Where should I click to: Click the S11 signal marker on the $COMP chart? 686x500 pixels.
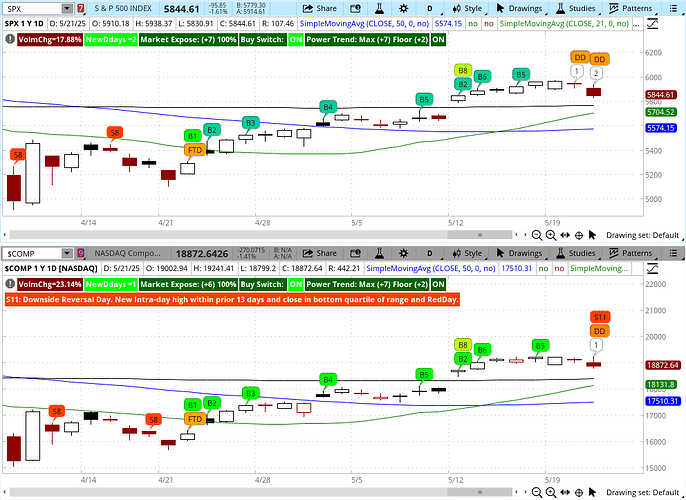[600, 317]
